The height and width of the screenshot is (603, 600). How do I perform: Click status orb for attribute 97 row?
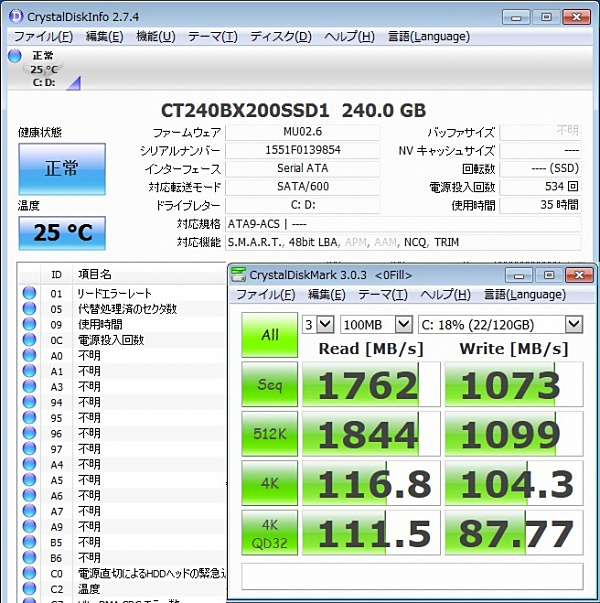[29, 449]
